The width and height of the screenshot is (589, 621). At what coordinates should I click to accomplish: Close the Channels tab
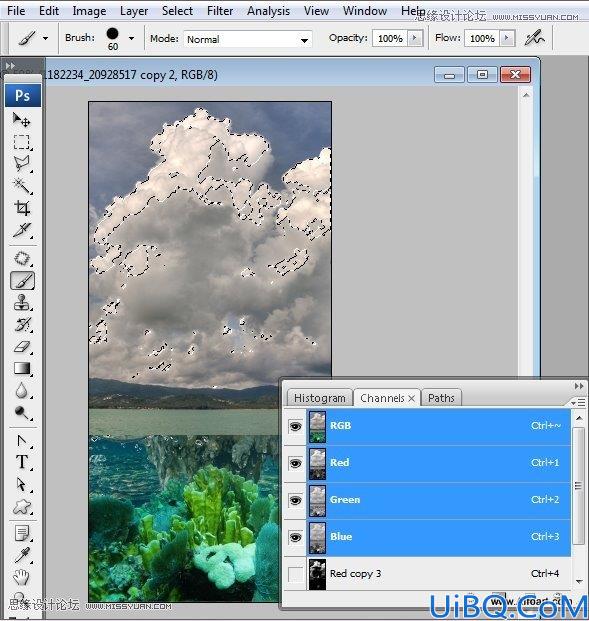412,398
